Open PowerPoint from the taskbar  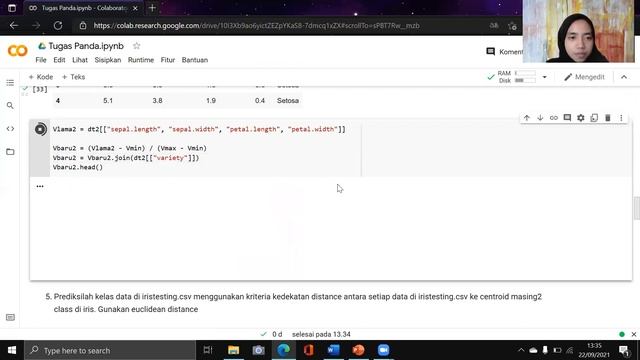pos(358,350)
